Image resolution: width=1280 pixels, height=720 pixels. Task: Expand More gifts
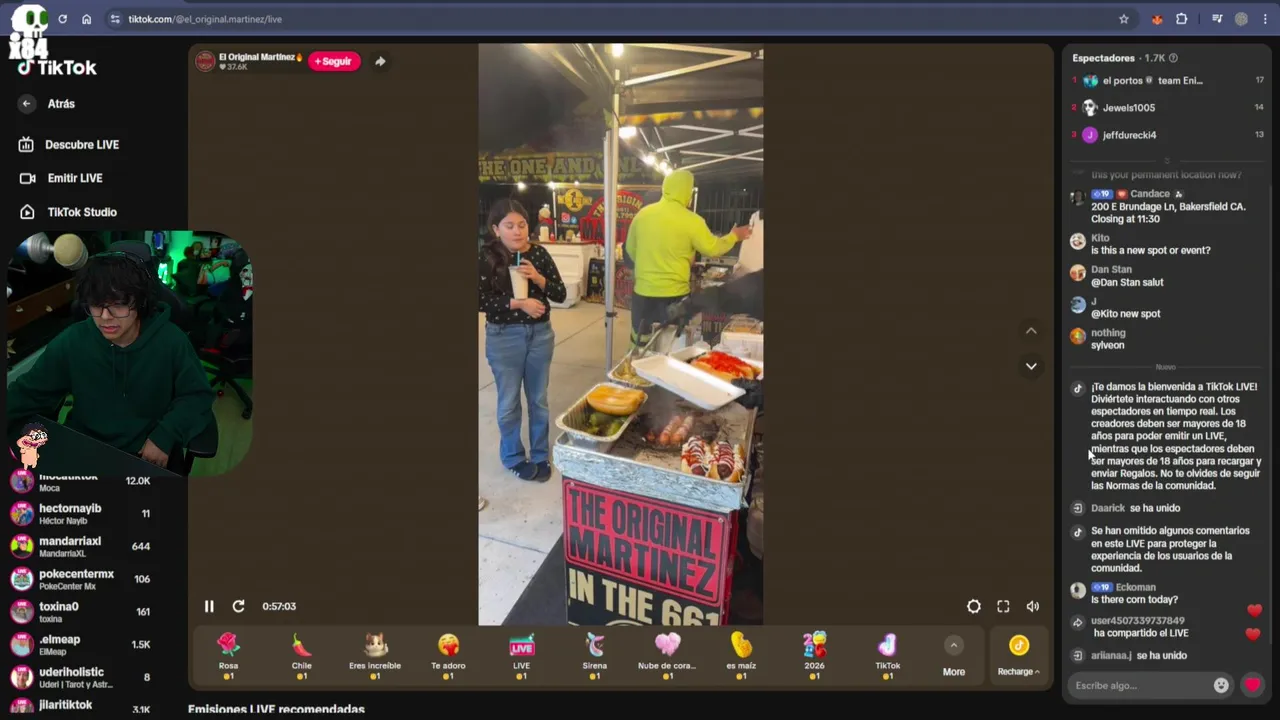click(954, 657)
